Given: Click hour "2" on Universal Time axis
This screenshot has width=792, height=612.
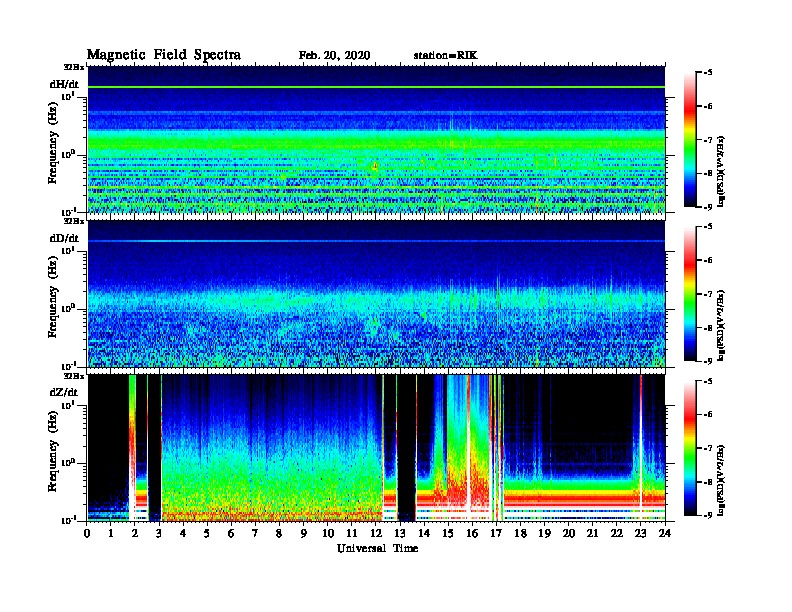Looking at the screenshot, I should (135, 533).
